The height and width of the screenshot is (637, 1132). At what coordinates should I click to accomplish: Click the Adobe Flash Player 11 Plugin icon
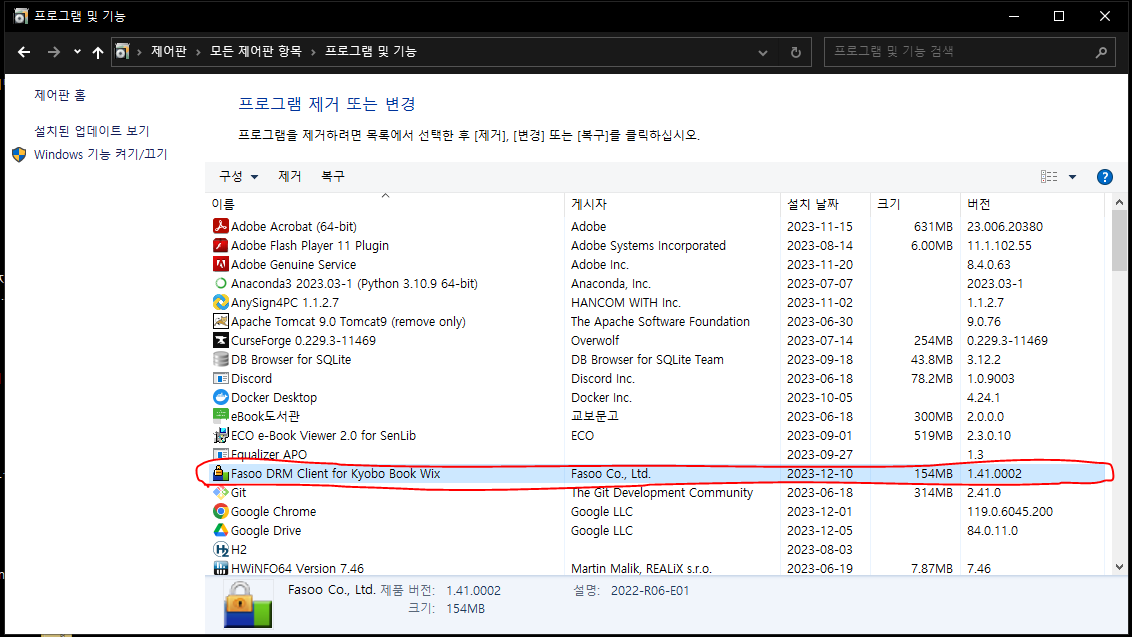[221, 246]
